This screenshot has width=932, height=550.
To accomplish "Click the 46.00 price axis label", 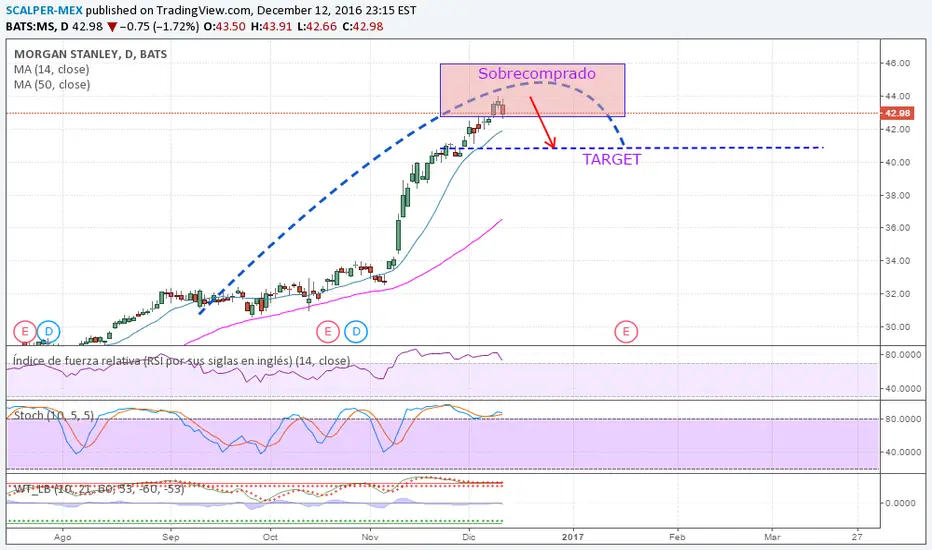I will tap(898, 63).
